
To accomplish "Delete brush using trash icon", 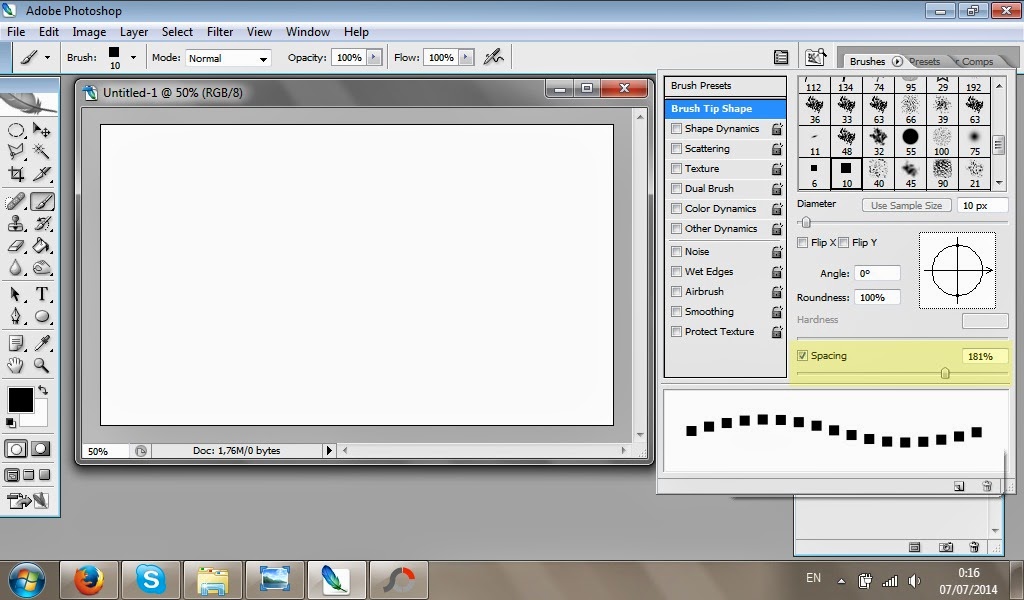I will 987,486.
